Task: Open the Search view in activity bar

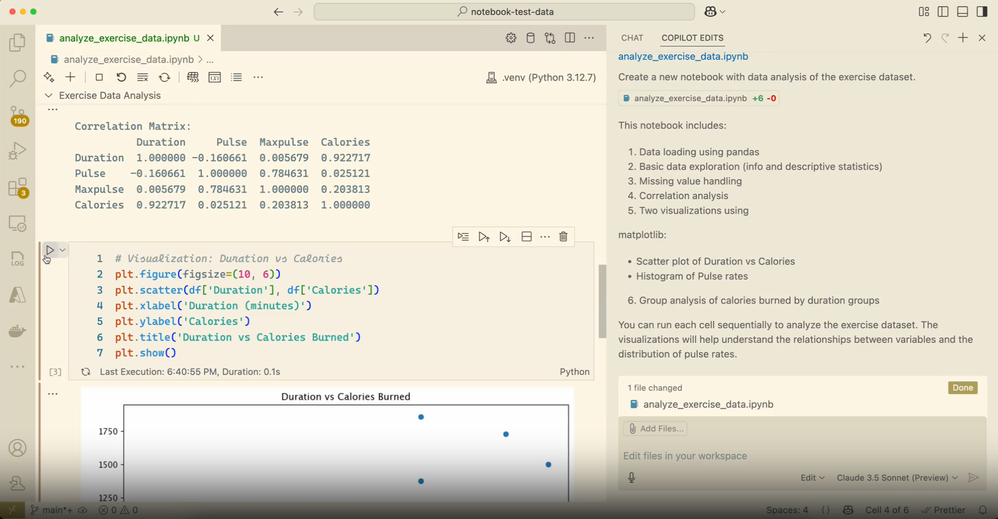Action: click(x=17, y=79)
